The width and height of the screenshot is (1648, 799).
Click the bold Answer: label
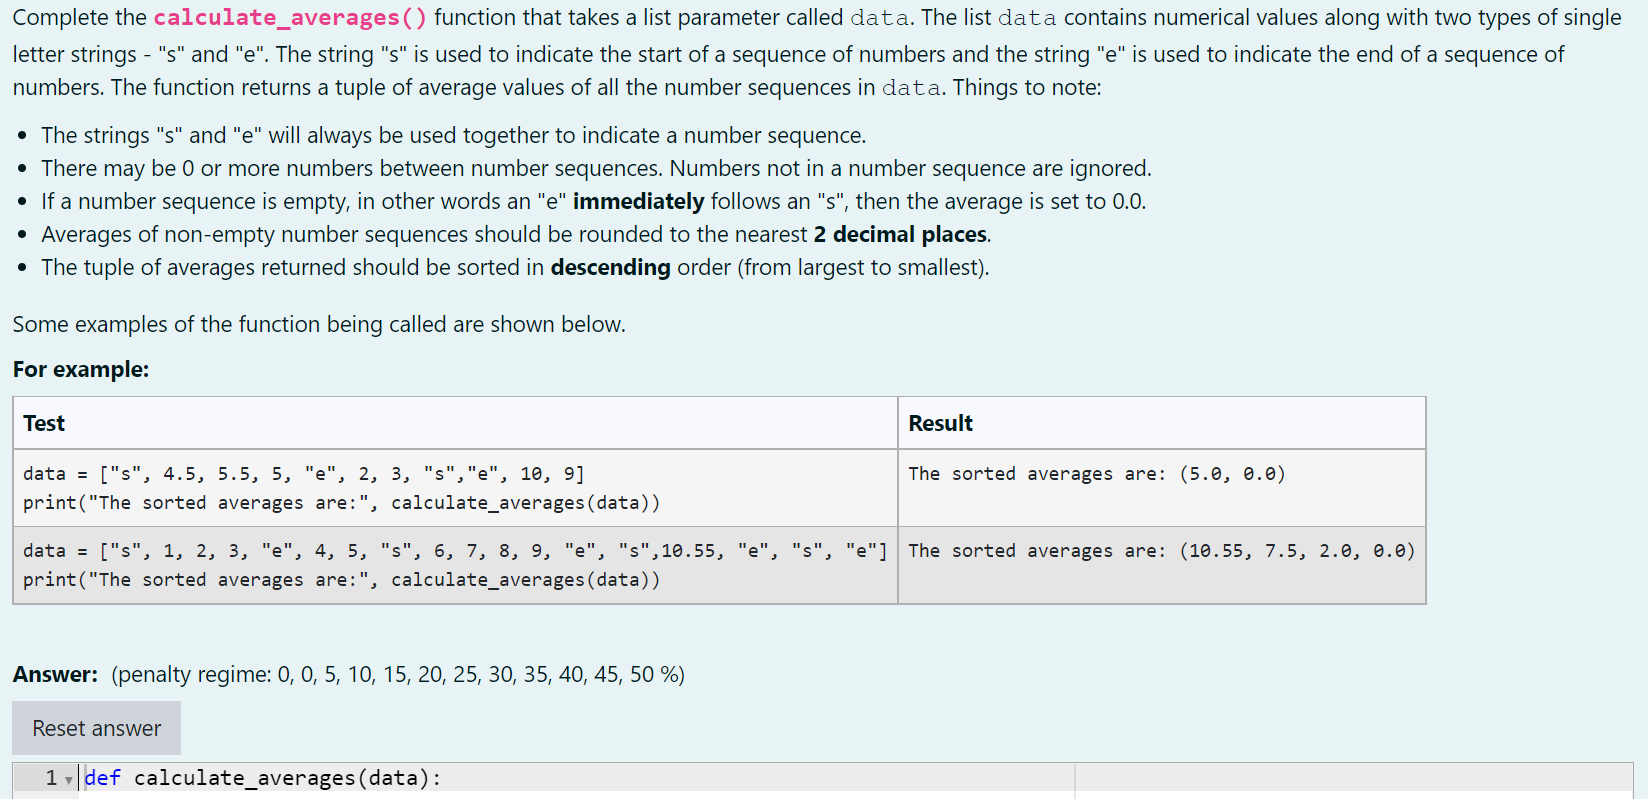coord(55,675)
